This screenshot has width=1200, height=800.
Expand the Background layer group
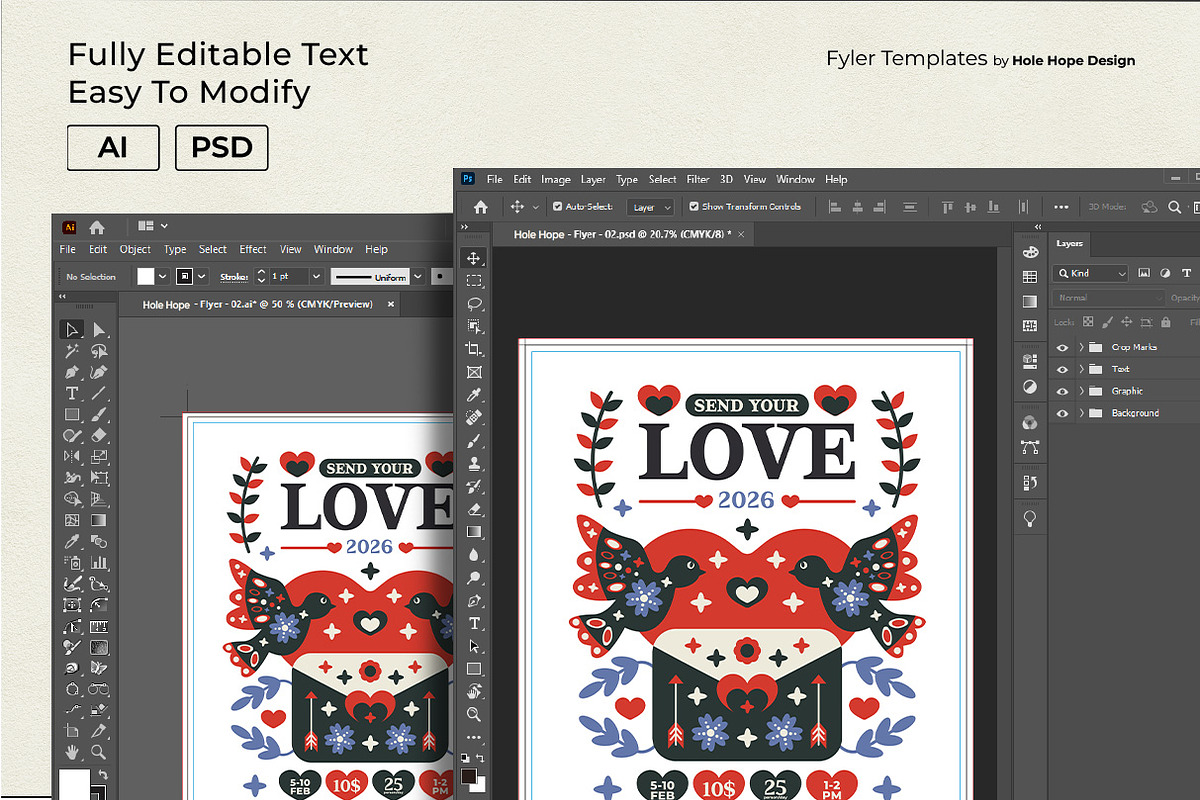click(1081, 413)
